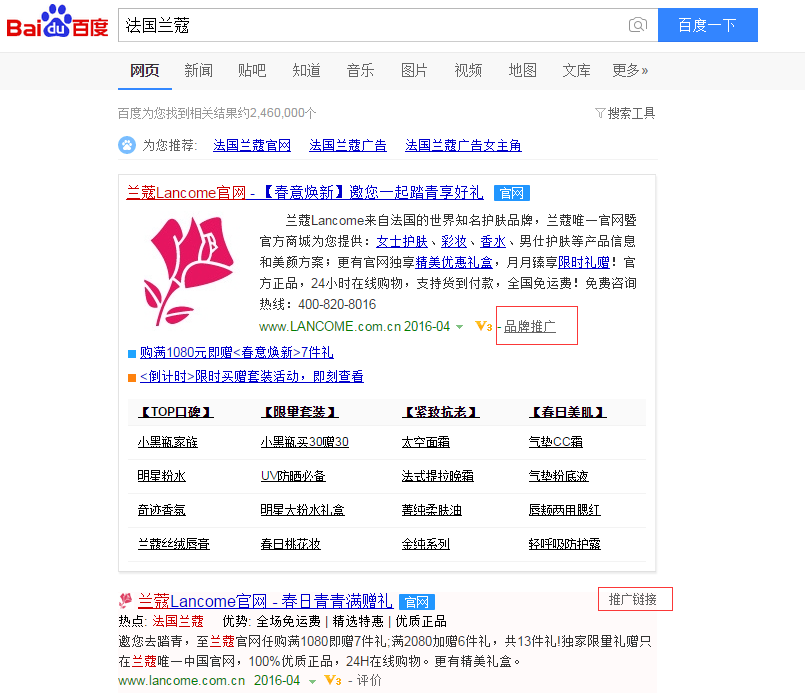Open the snapshot dropdown arrow after www.LANCOME.com.cn 2016-04
The image size is (805, 693).
click(460, 325)
